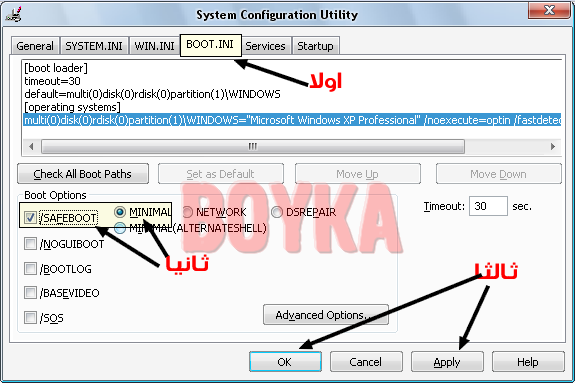Go to the Services tab
This screenshot has width=575, height=383.
(x=265, y=46)
